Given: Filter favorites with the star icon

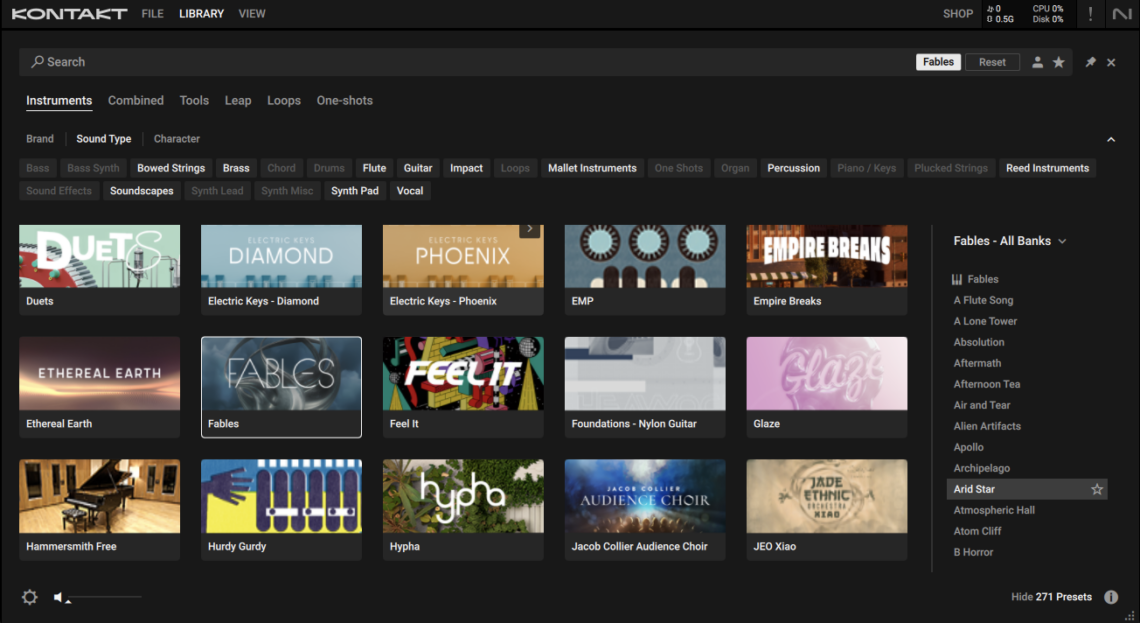Looking at the screenshot, I should [1059, 62].
